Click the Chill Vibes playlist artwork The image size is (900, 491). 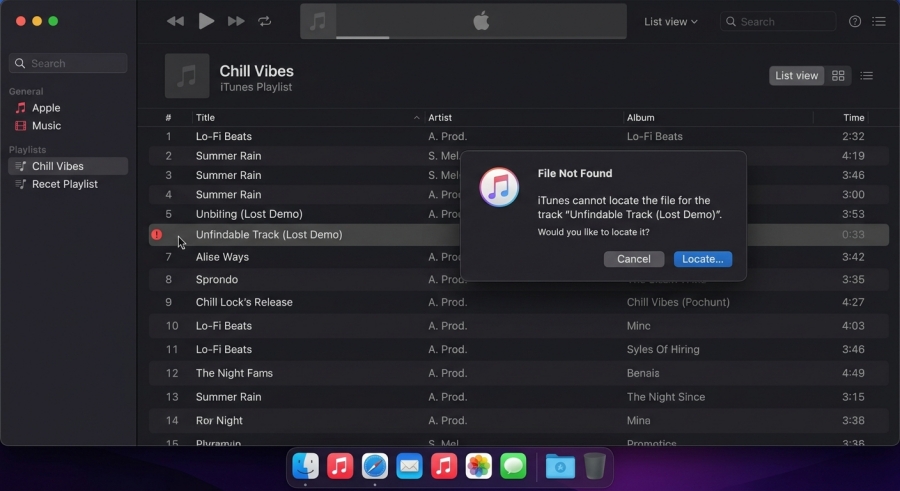point(187,76)
